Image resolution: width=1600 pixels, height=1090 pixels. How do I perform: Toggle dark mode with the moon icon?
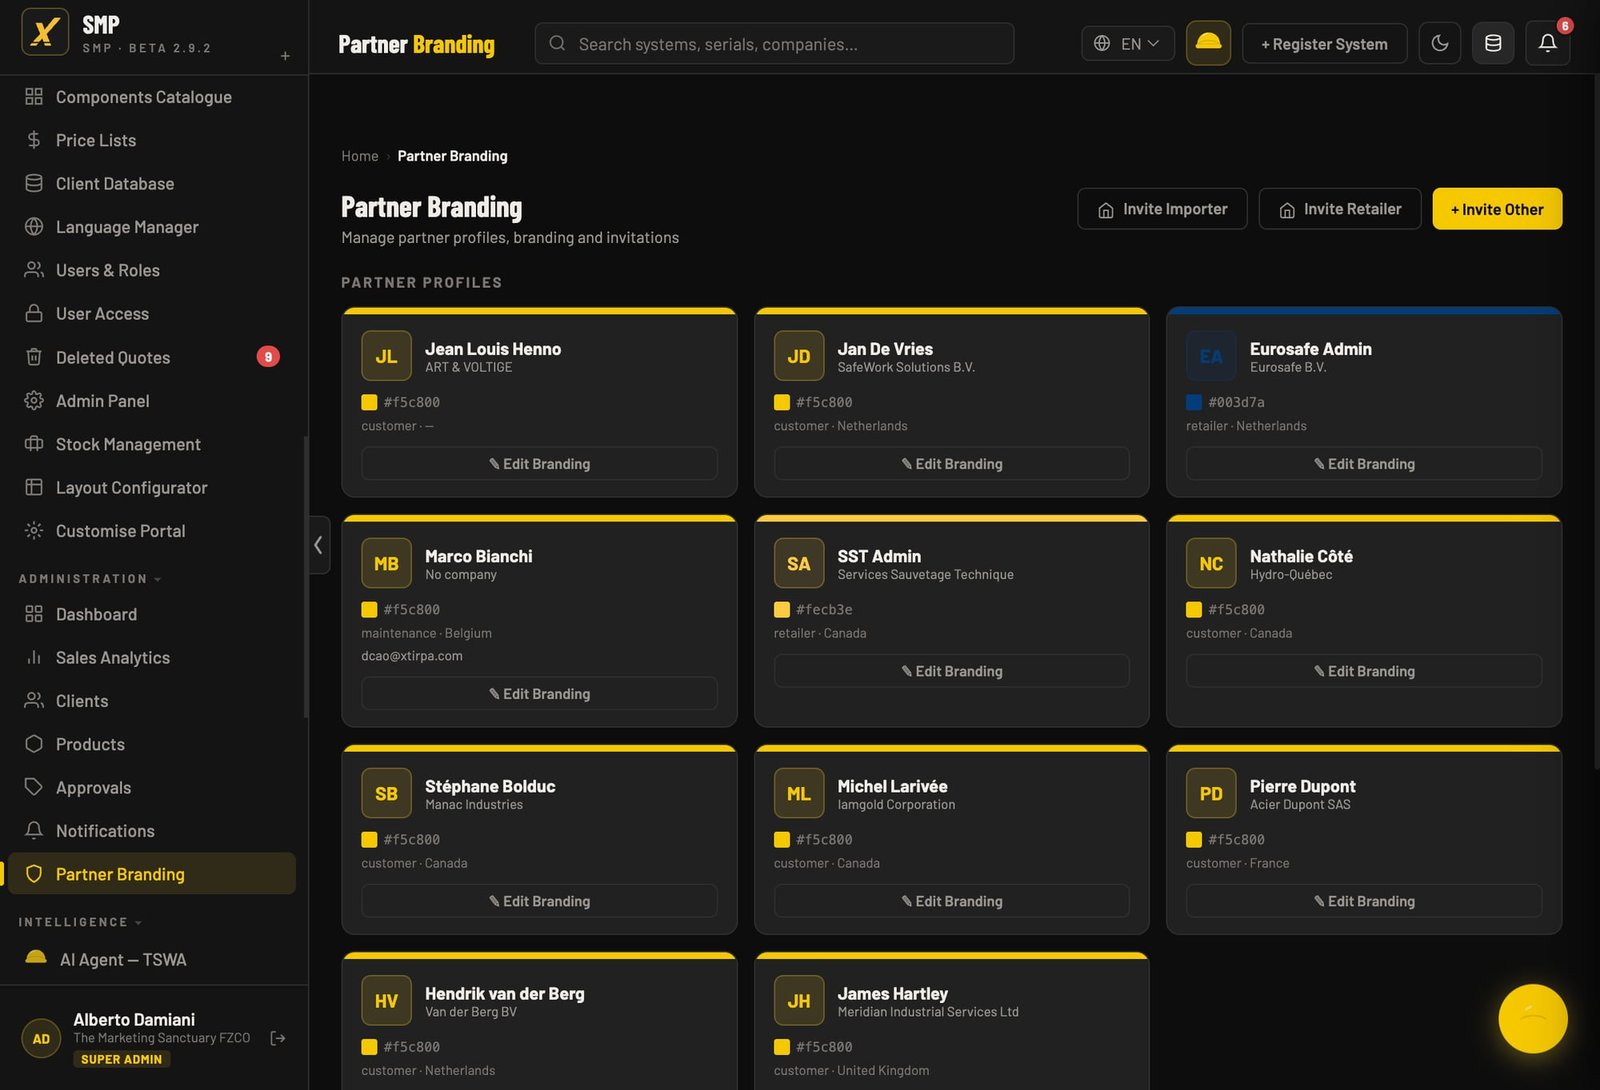coord(1440,43)
